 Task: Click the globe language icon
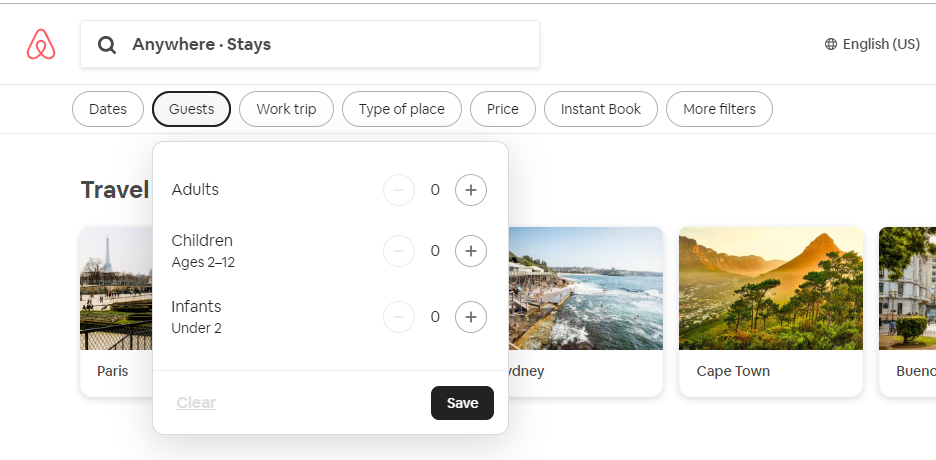(x=831, y=44)
